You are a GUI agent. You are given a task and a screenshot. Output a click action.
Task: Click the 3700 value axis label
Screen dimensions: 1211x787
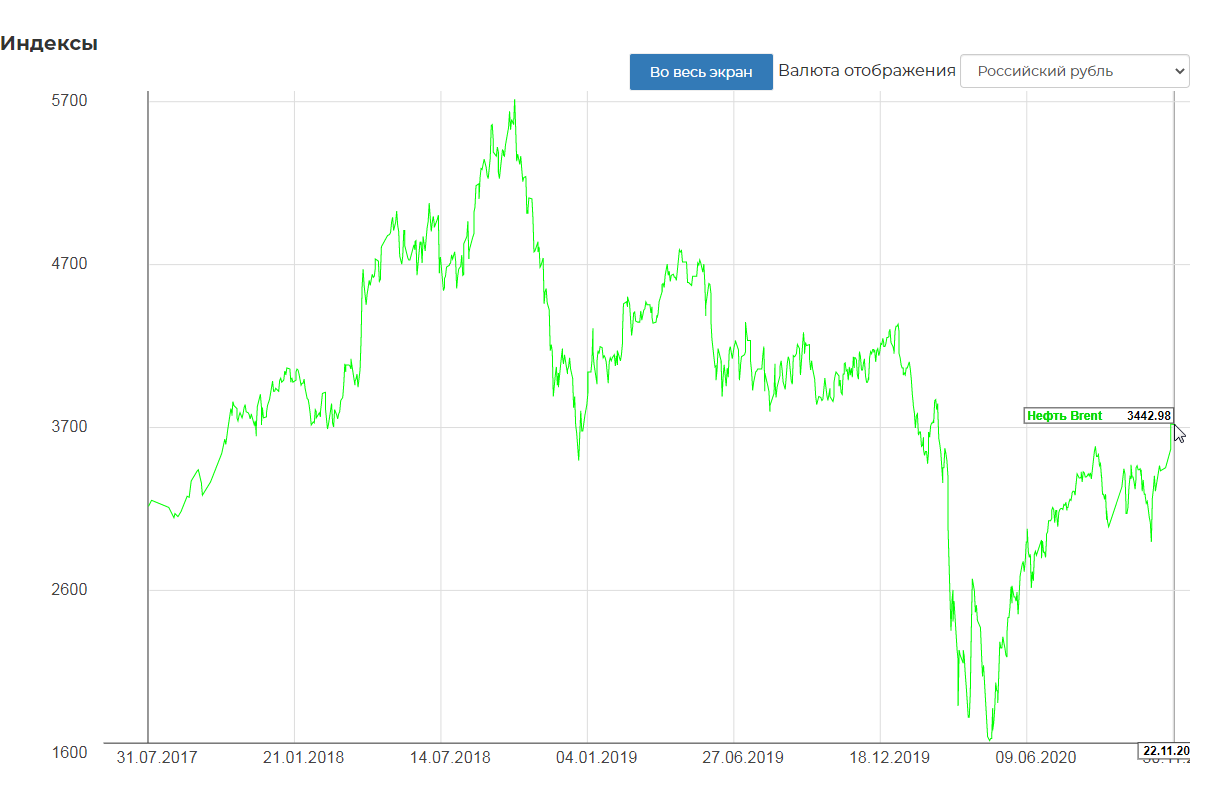point(70,427)
